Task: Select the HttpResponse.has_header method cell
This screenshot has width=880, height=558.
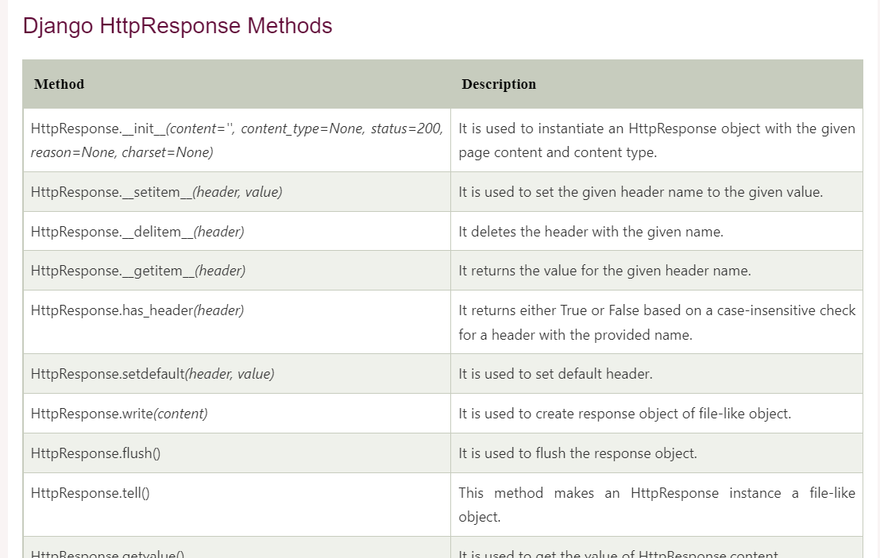Action: [137, 311]
